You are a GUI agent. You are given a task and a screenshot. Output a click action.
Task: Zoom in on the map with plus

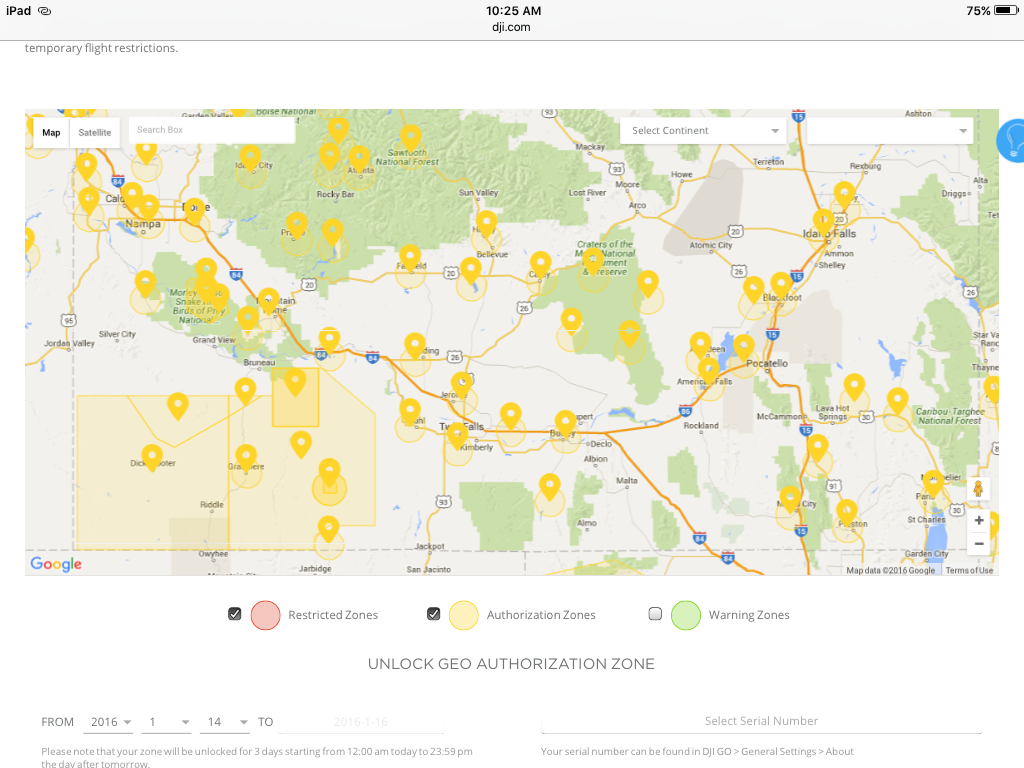[978, 520]
